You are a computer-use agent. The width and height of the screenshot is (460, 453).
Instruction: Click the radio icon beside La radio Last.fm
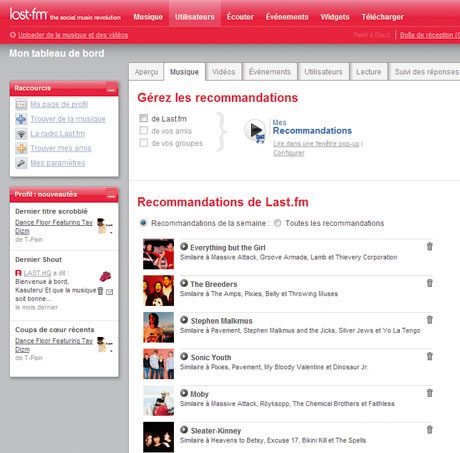click(x=21, y=134)
